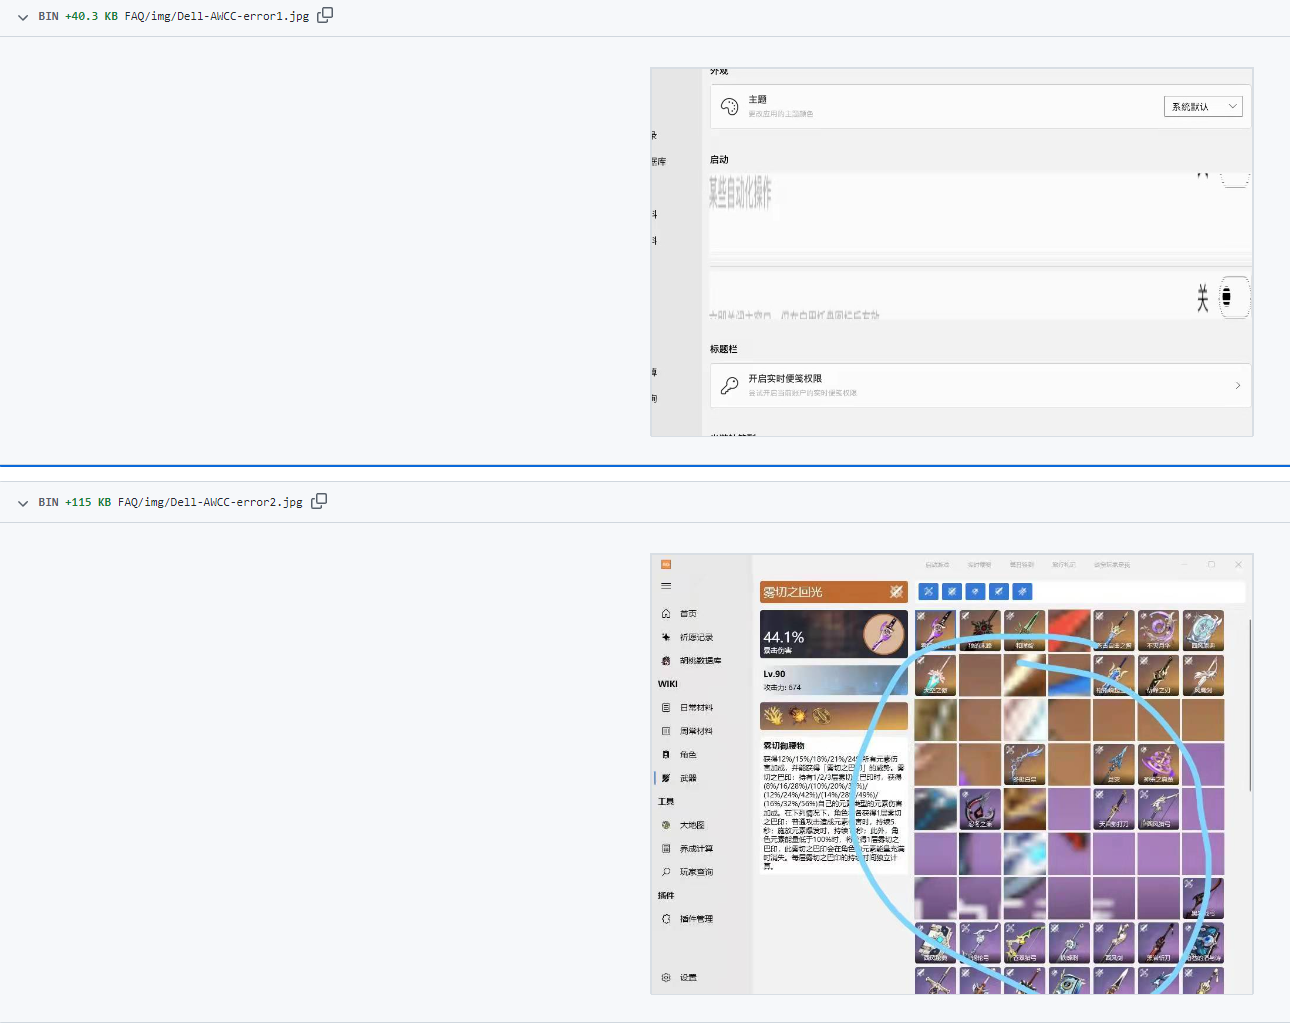Collapse the Dell-AWCC-error1.jpg file section
This screenshot has height=1029, width=1290.
[x=22, y=16]
